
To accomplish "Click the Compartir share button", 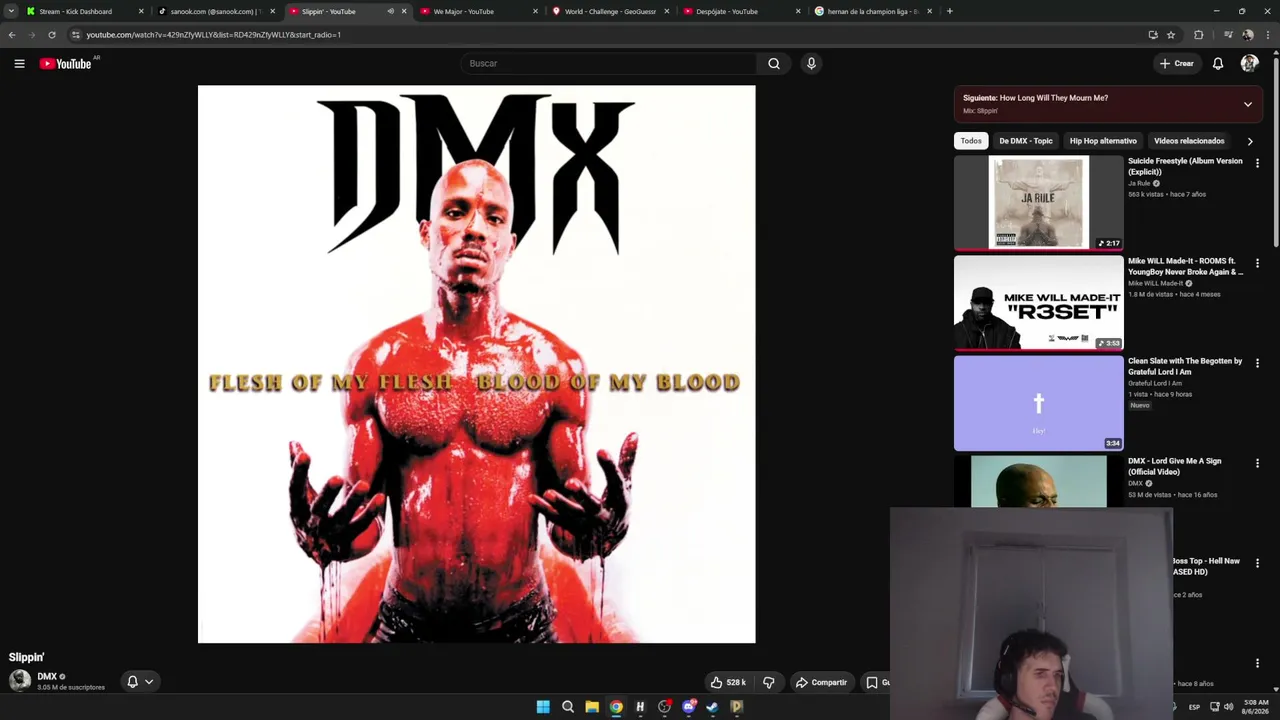I will click(821, 682).
